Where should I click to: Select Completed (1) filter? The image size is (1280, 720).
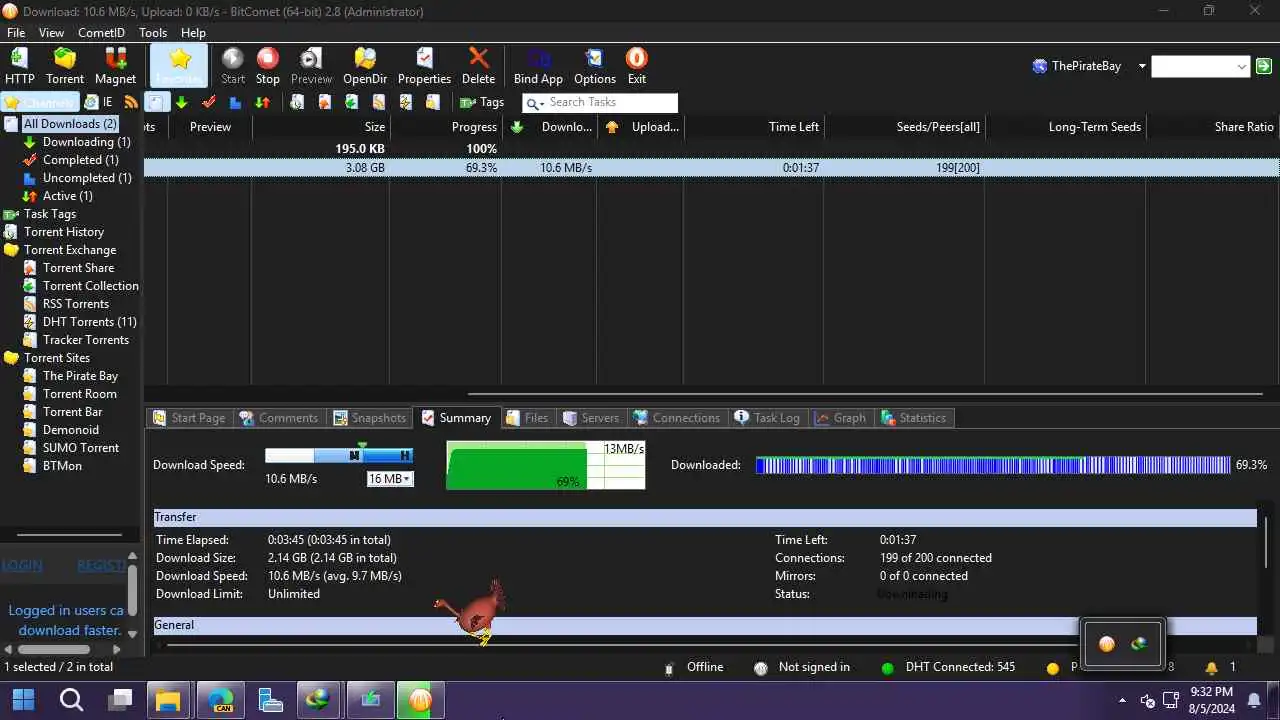[80, 160]
